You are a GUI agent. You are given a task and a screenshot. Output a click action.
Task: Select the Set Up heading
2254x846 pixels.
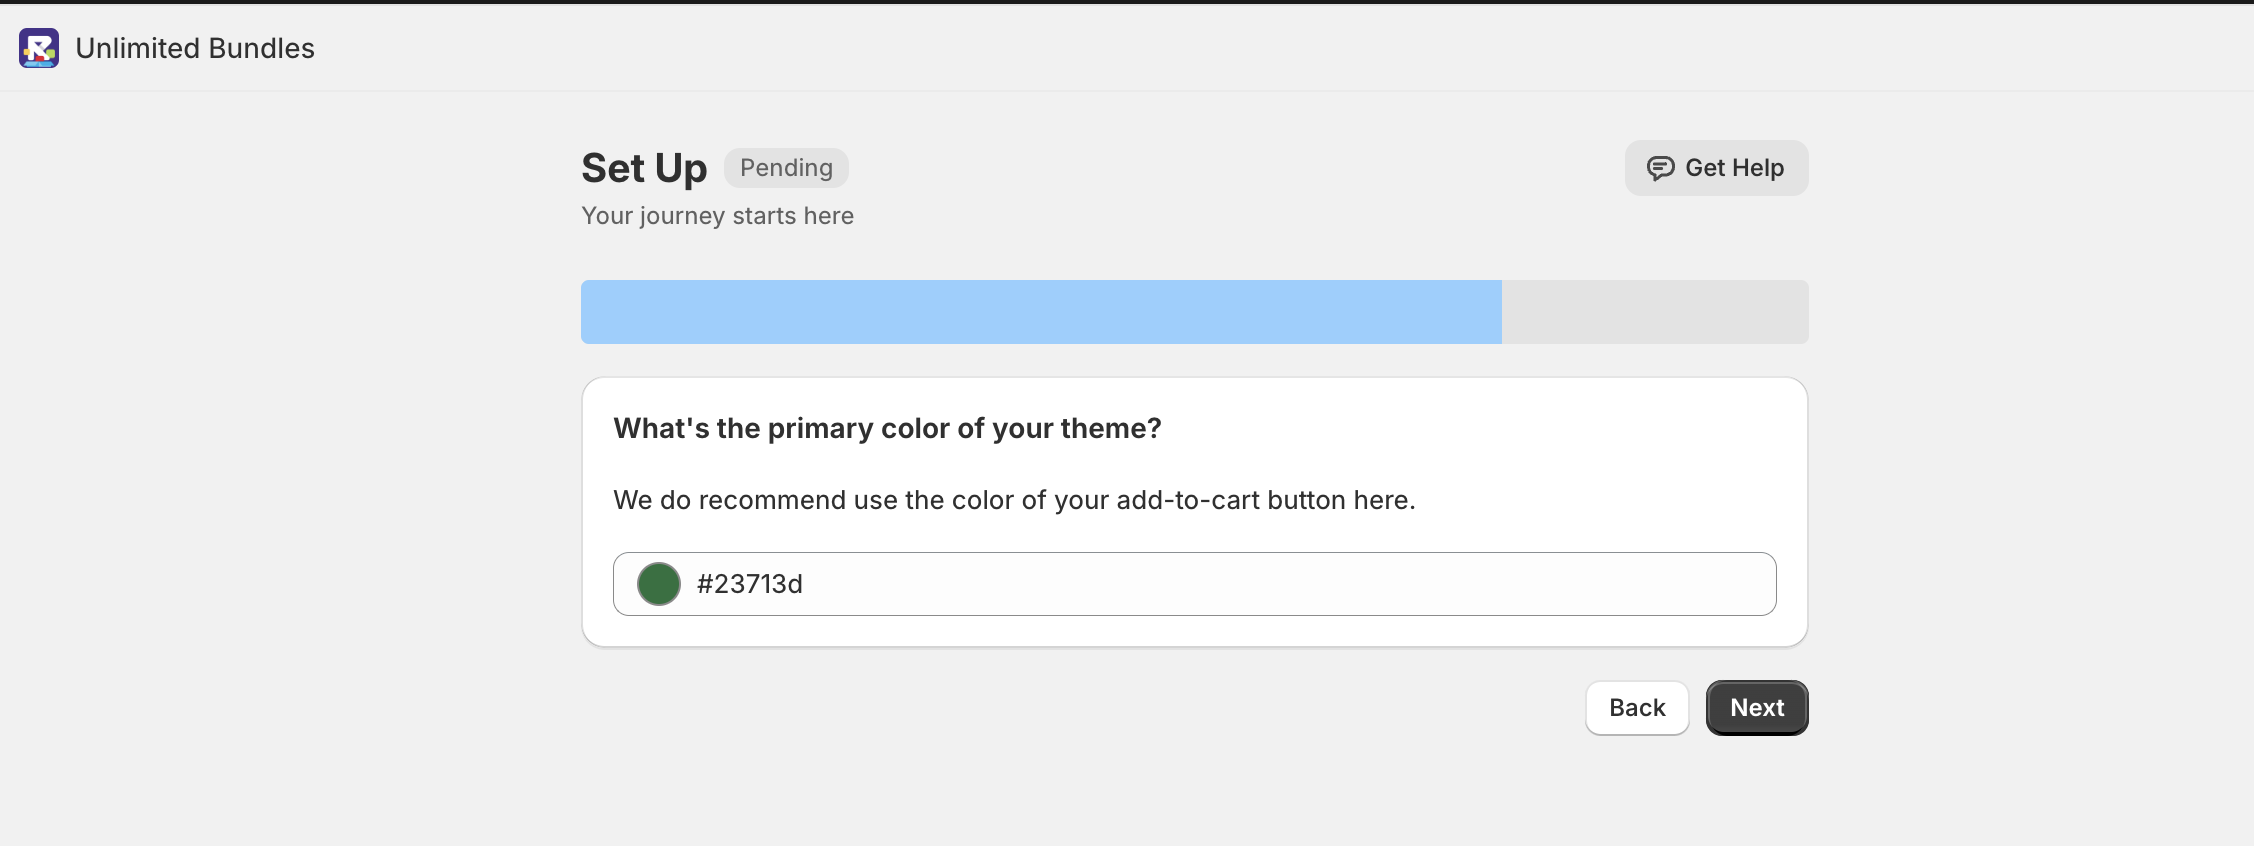coord(643,167)
